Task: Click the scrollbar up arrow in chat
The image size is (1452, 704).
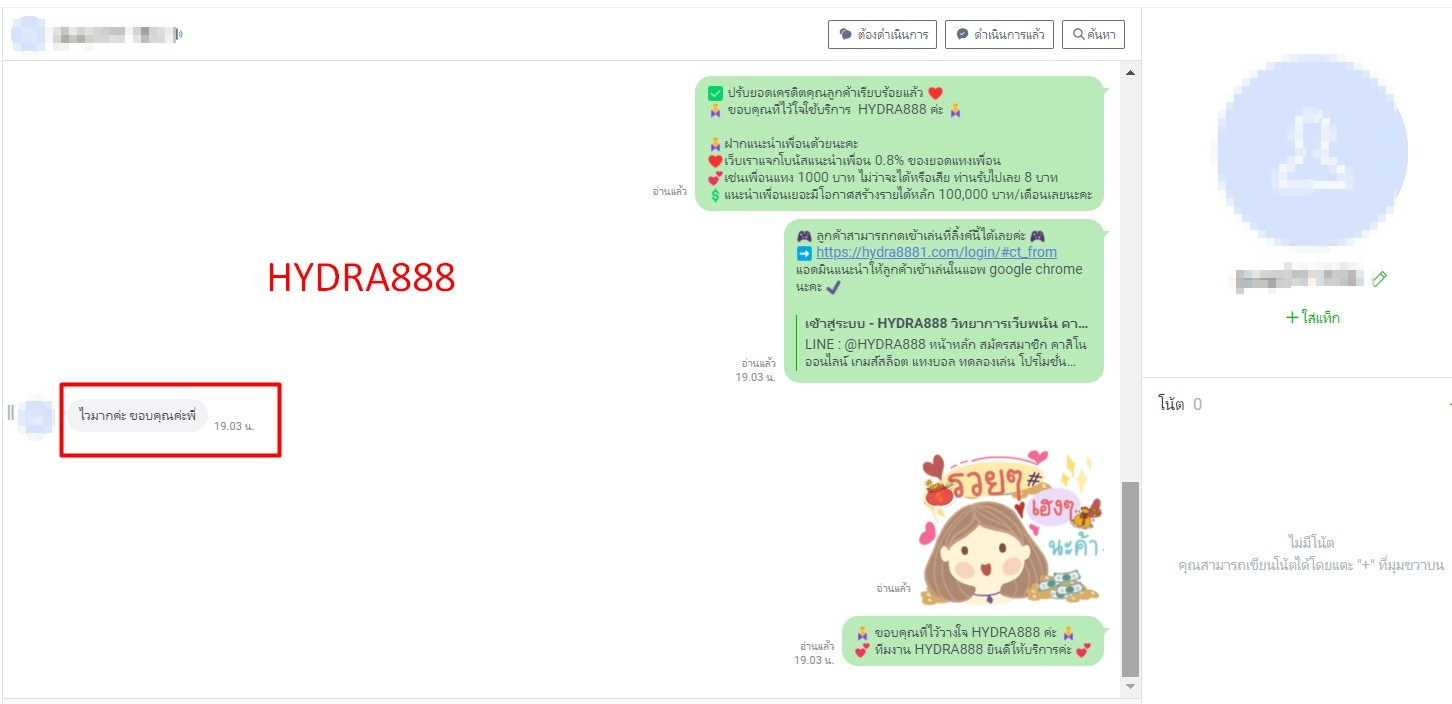Action: (1131, 72)
